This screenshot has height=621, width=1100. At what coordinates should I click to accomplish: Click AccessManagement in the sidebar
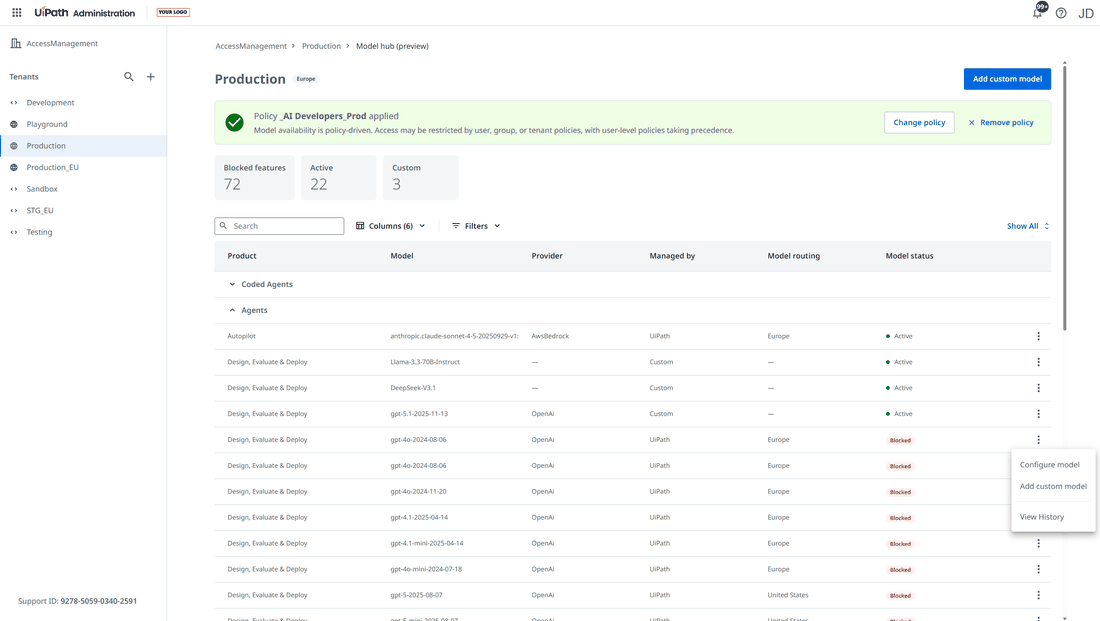(x=62, y=44)
